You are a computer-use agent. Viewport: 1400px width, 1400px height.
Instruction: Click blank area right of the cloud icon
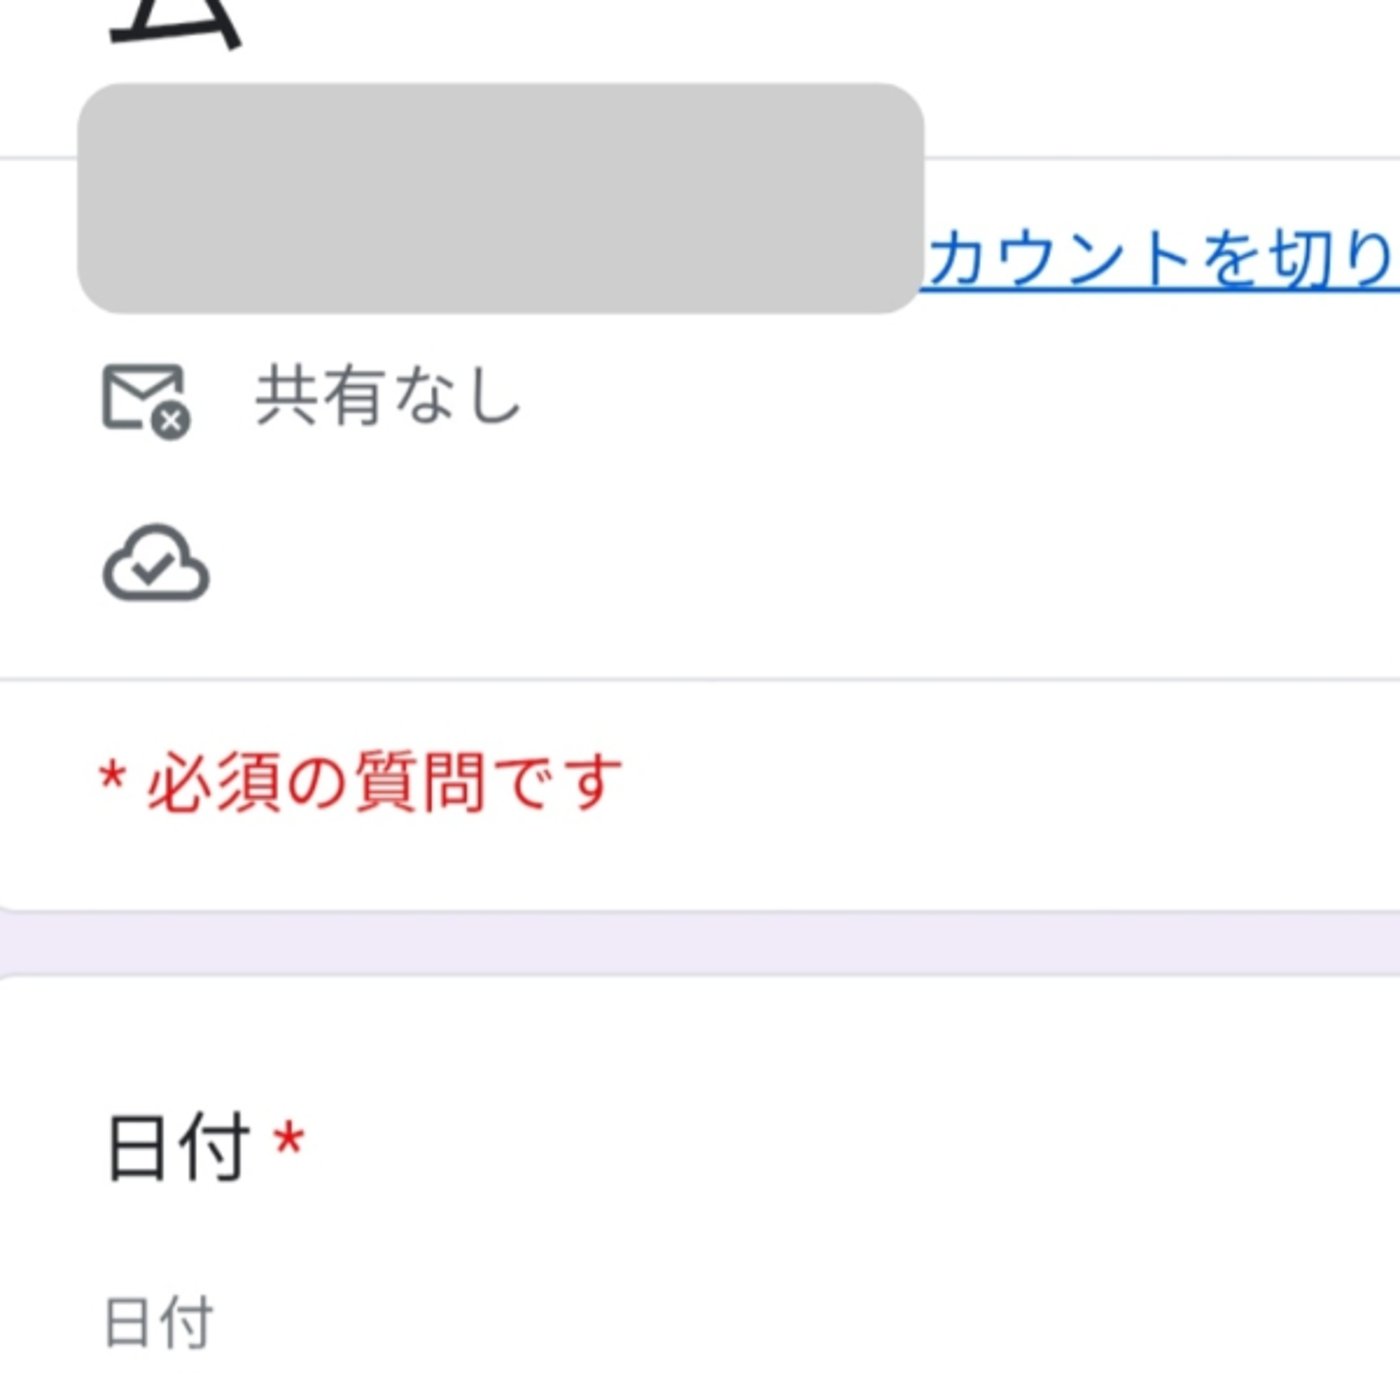750,563
